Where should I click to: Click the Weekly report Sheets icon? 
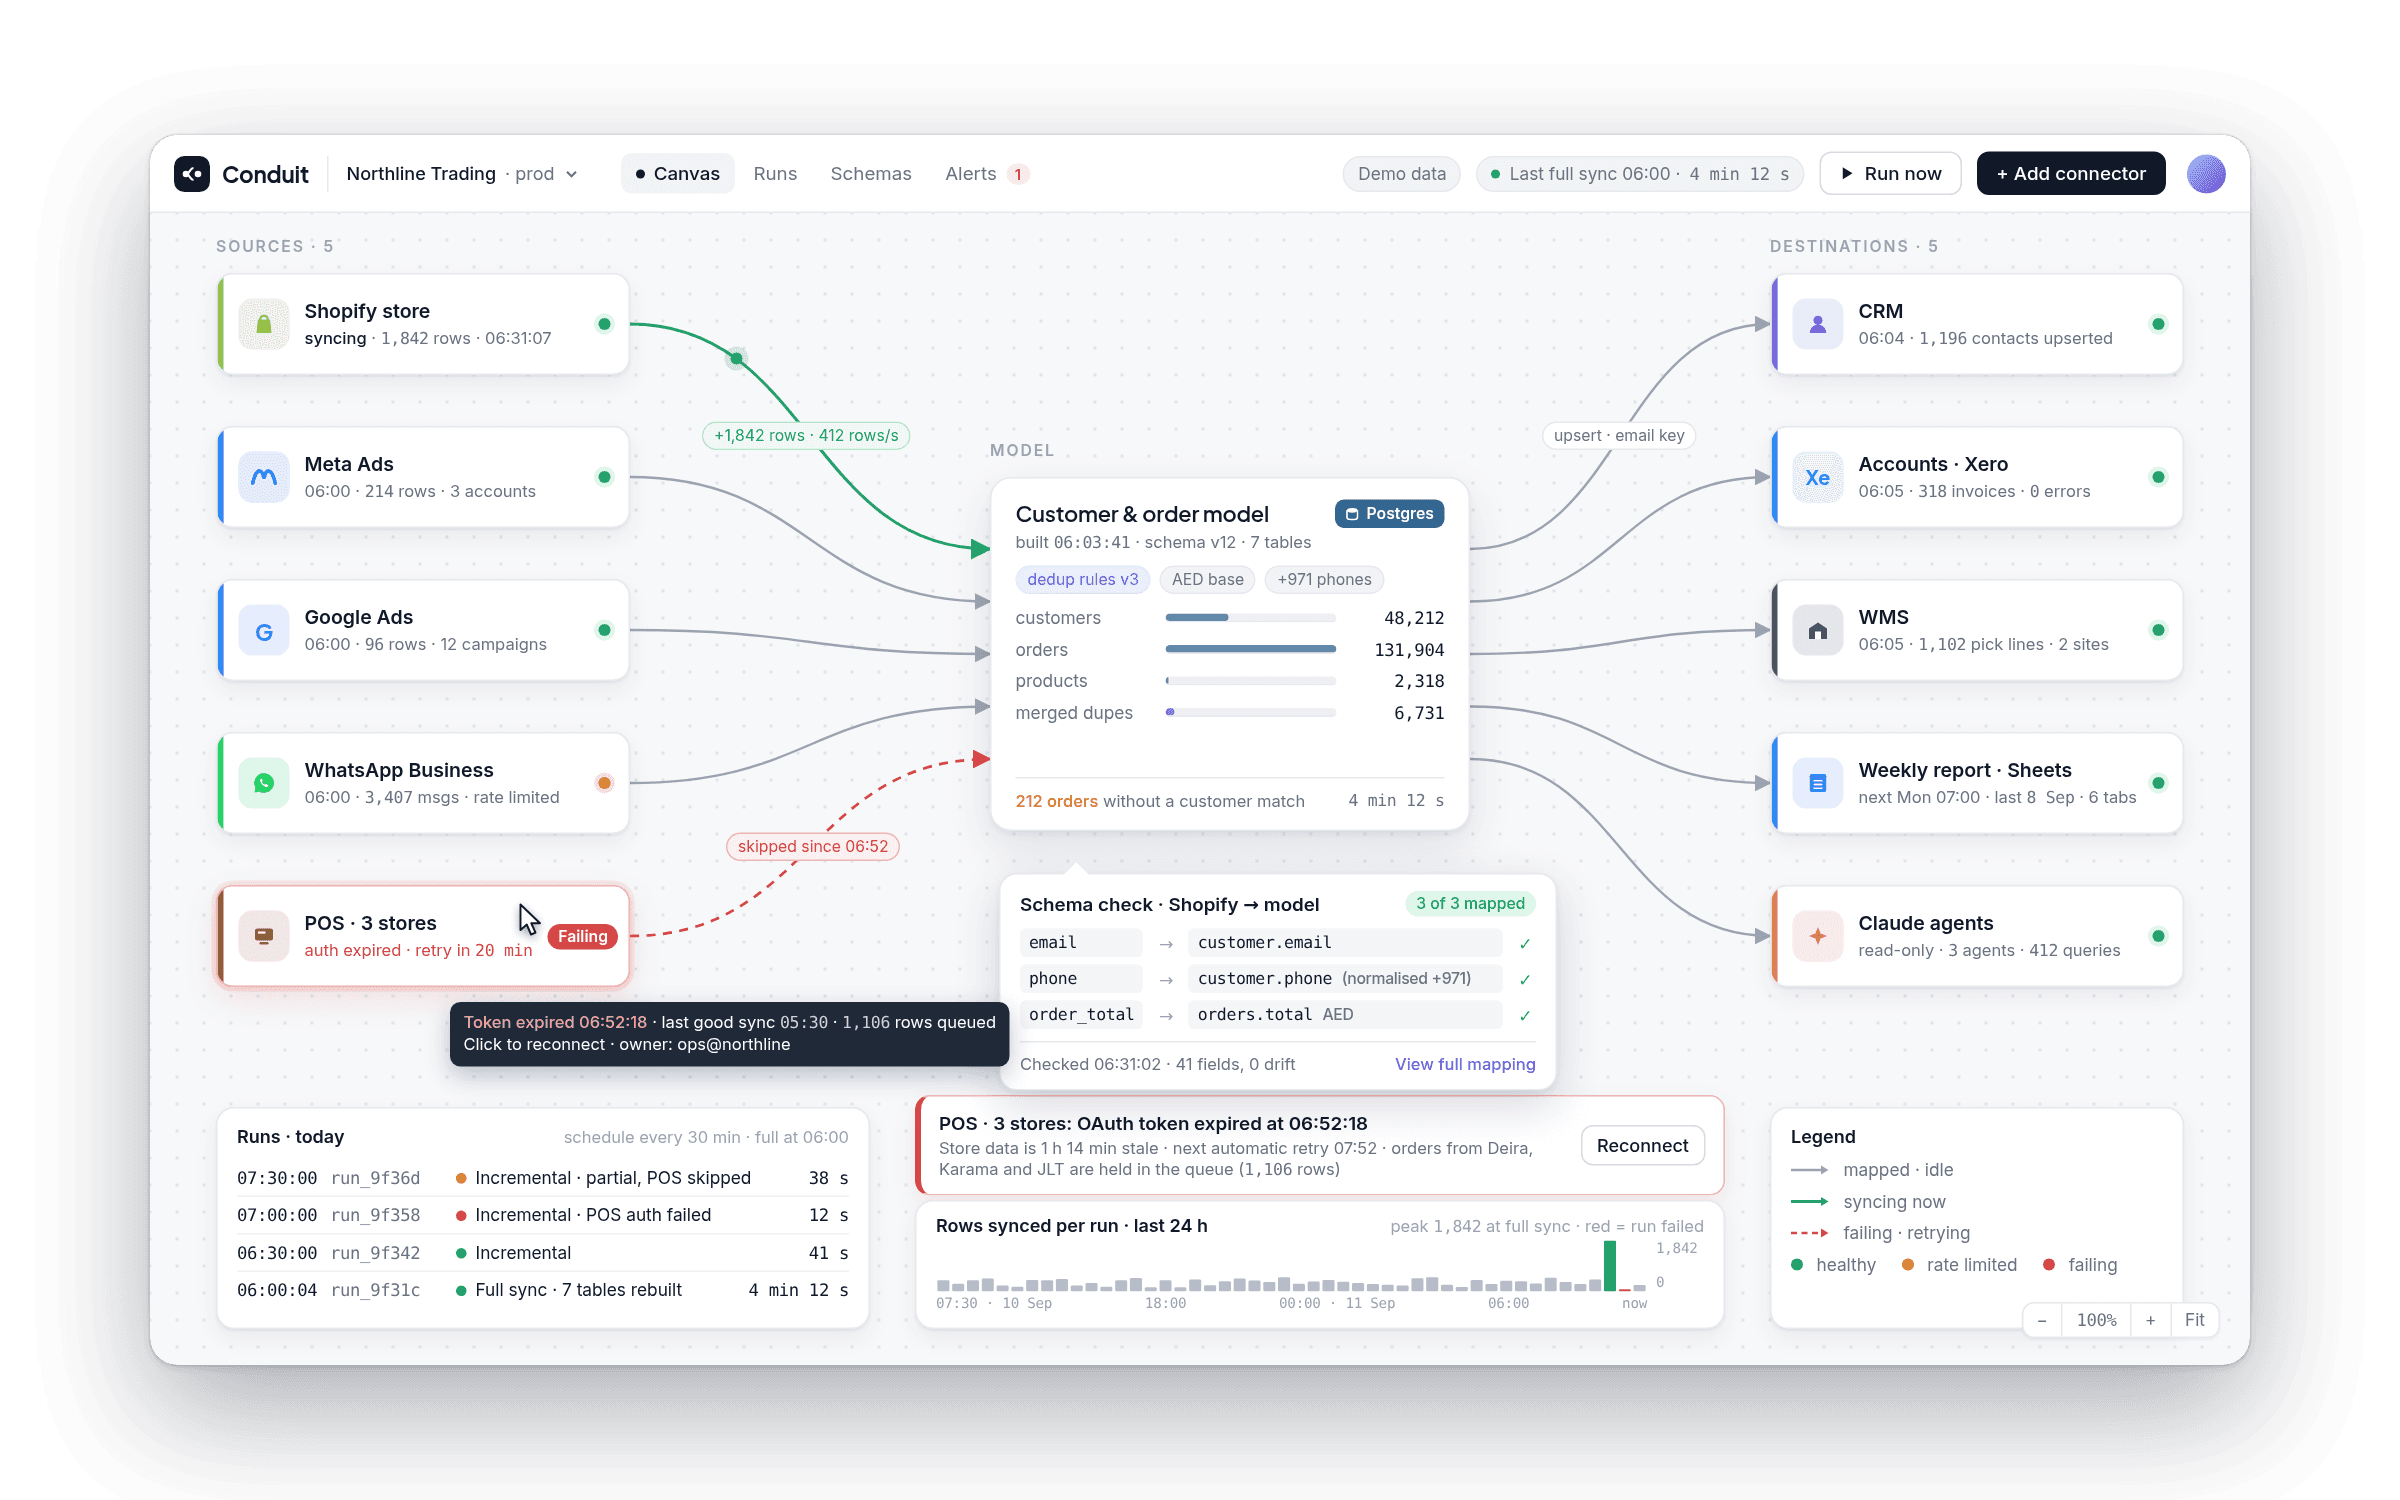[x=1818, y=783]
